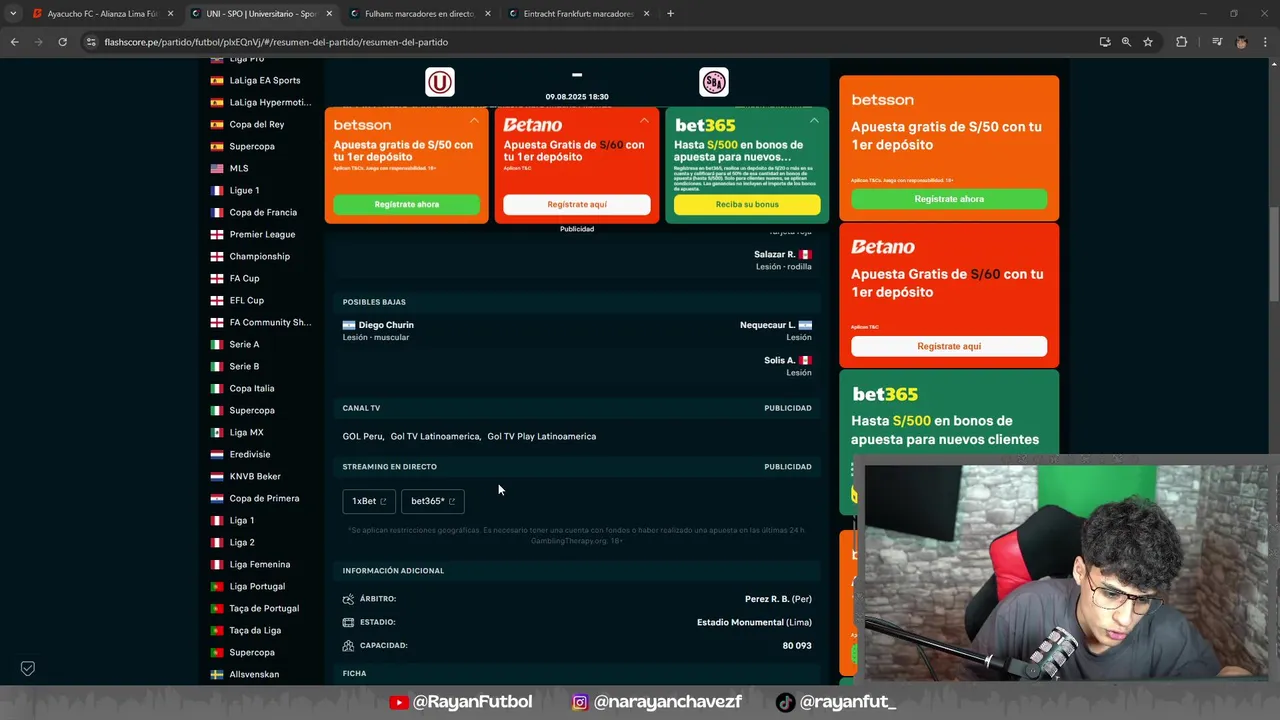Image resolution: width=1280 pixels, height=720 pixels.
Task: Select Liga Portugal in sidebar
Action: tap(257, 586)
